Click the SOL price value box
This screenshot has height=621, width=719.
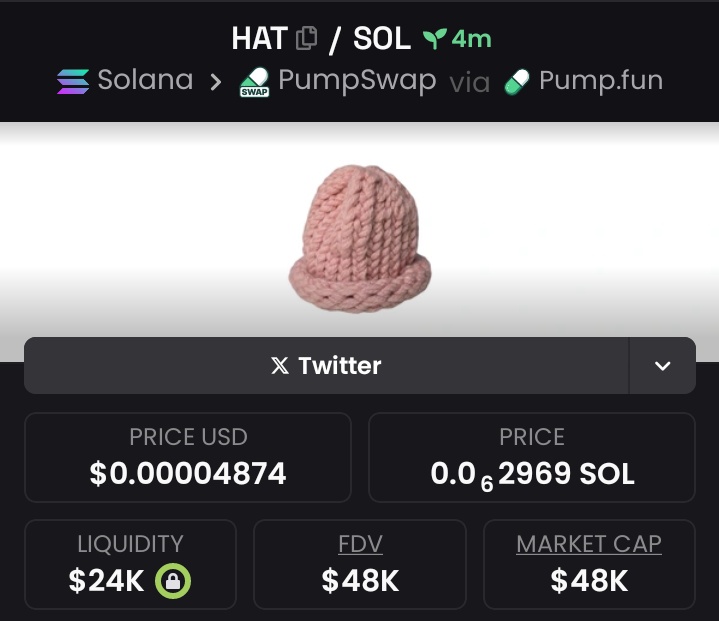click(x=532, y=457)
